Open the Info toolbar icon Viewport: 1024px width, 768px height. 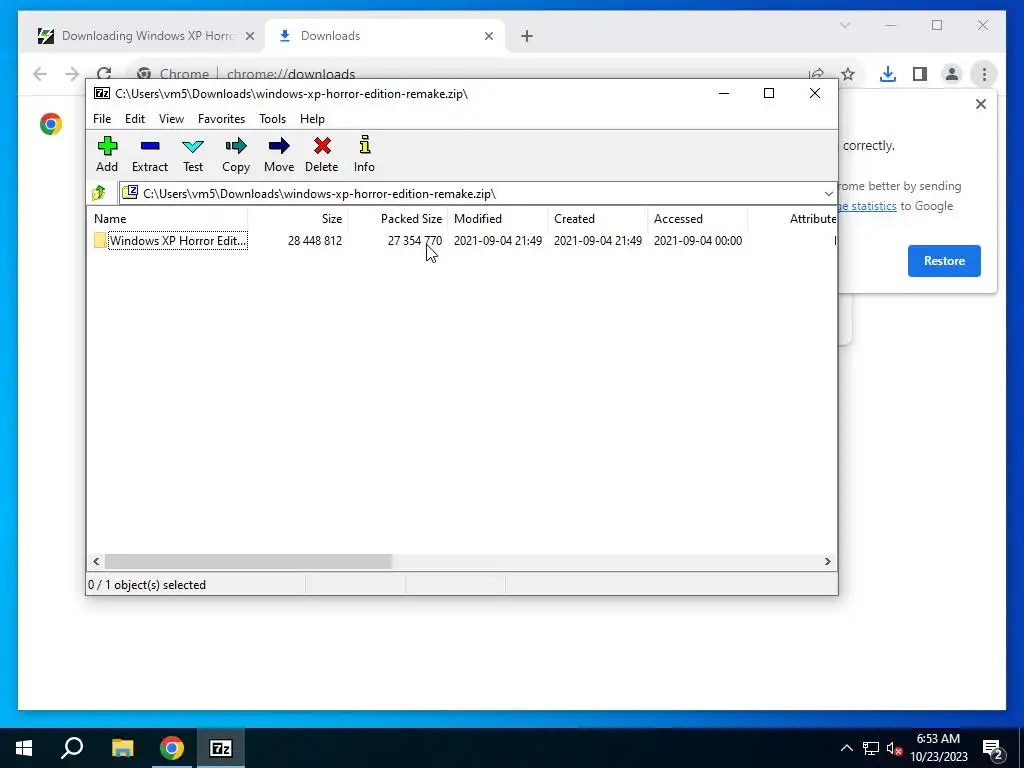coord(364,154)
